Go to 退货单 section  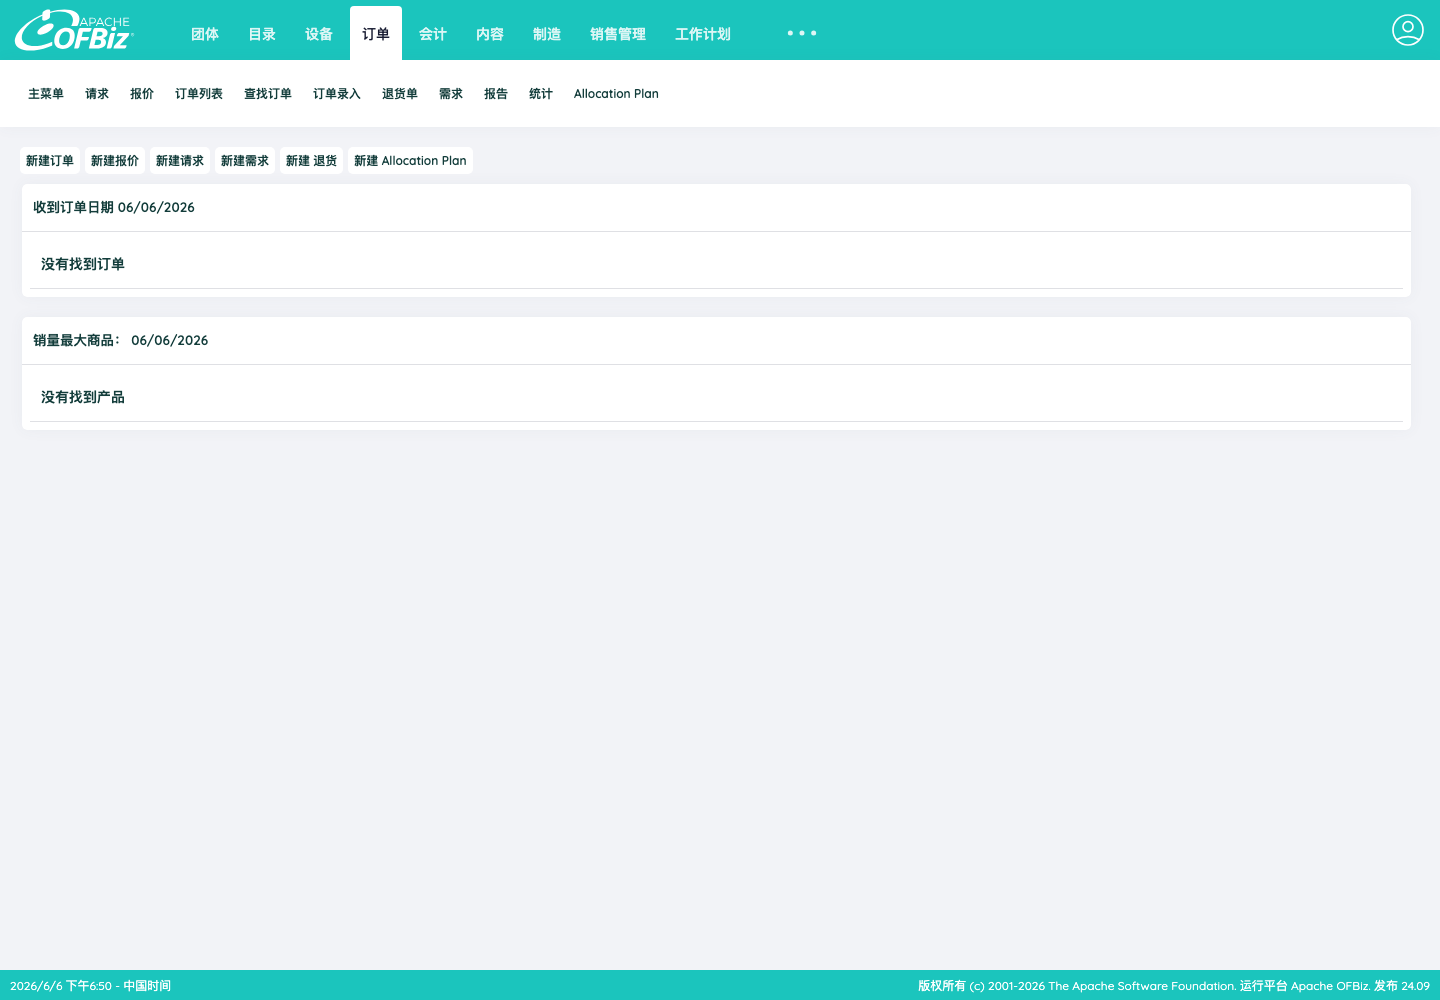pos(400,94)
